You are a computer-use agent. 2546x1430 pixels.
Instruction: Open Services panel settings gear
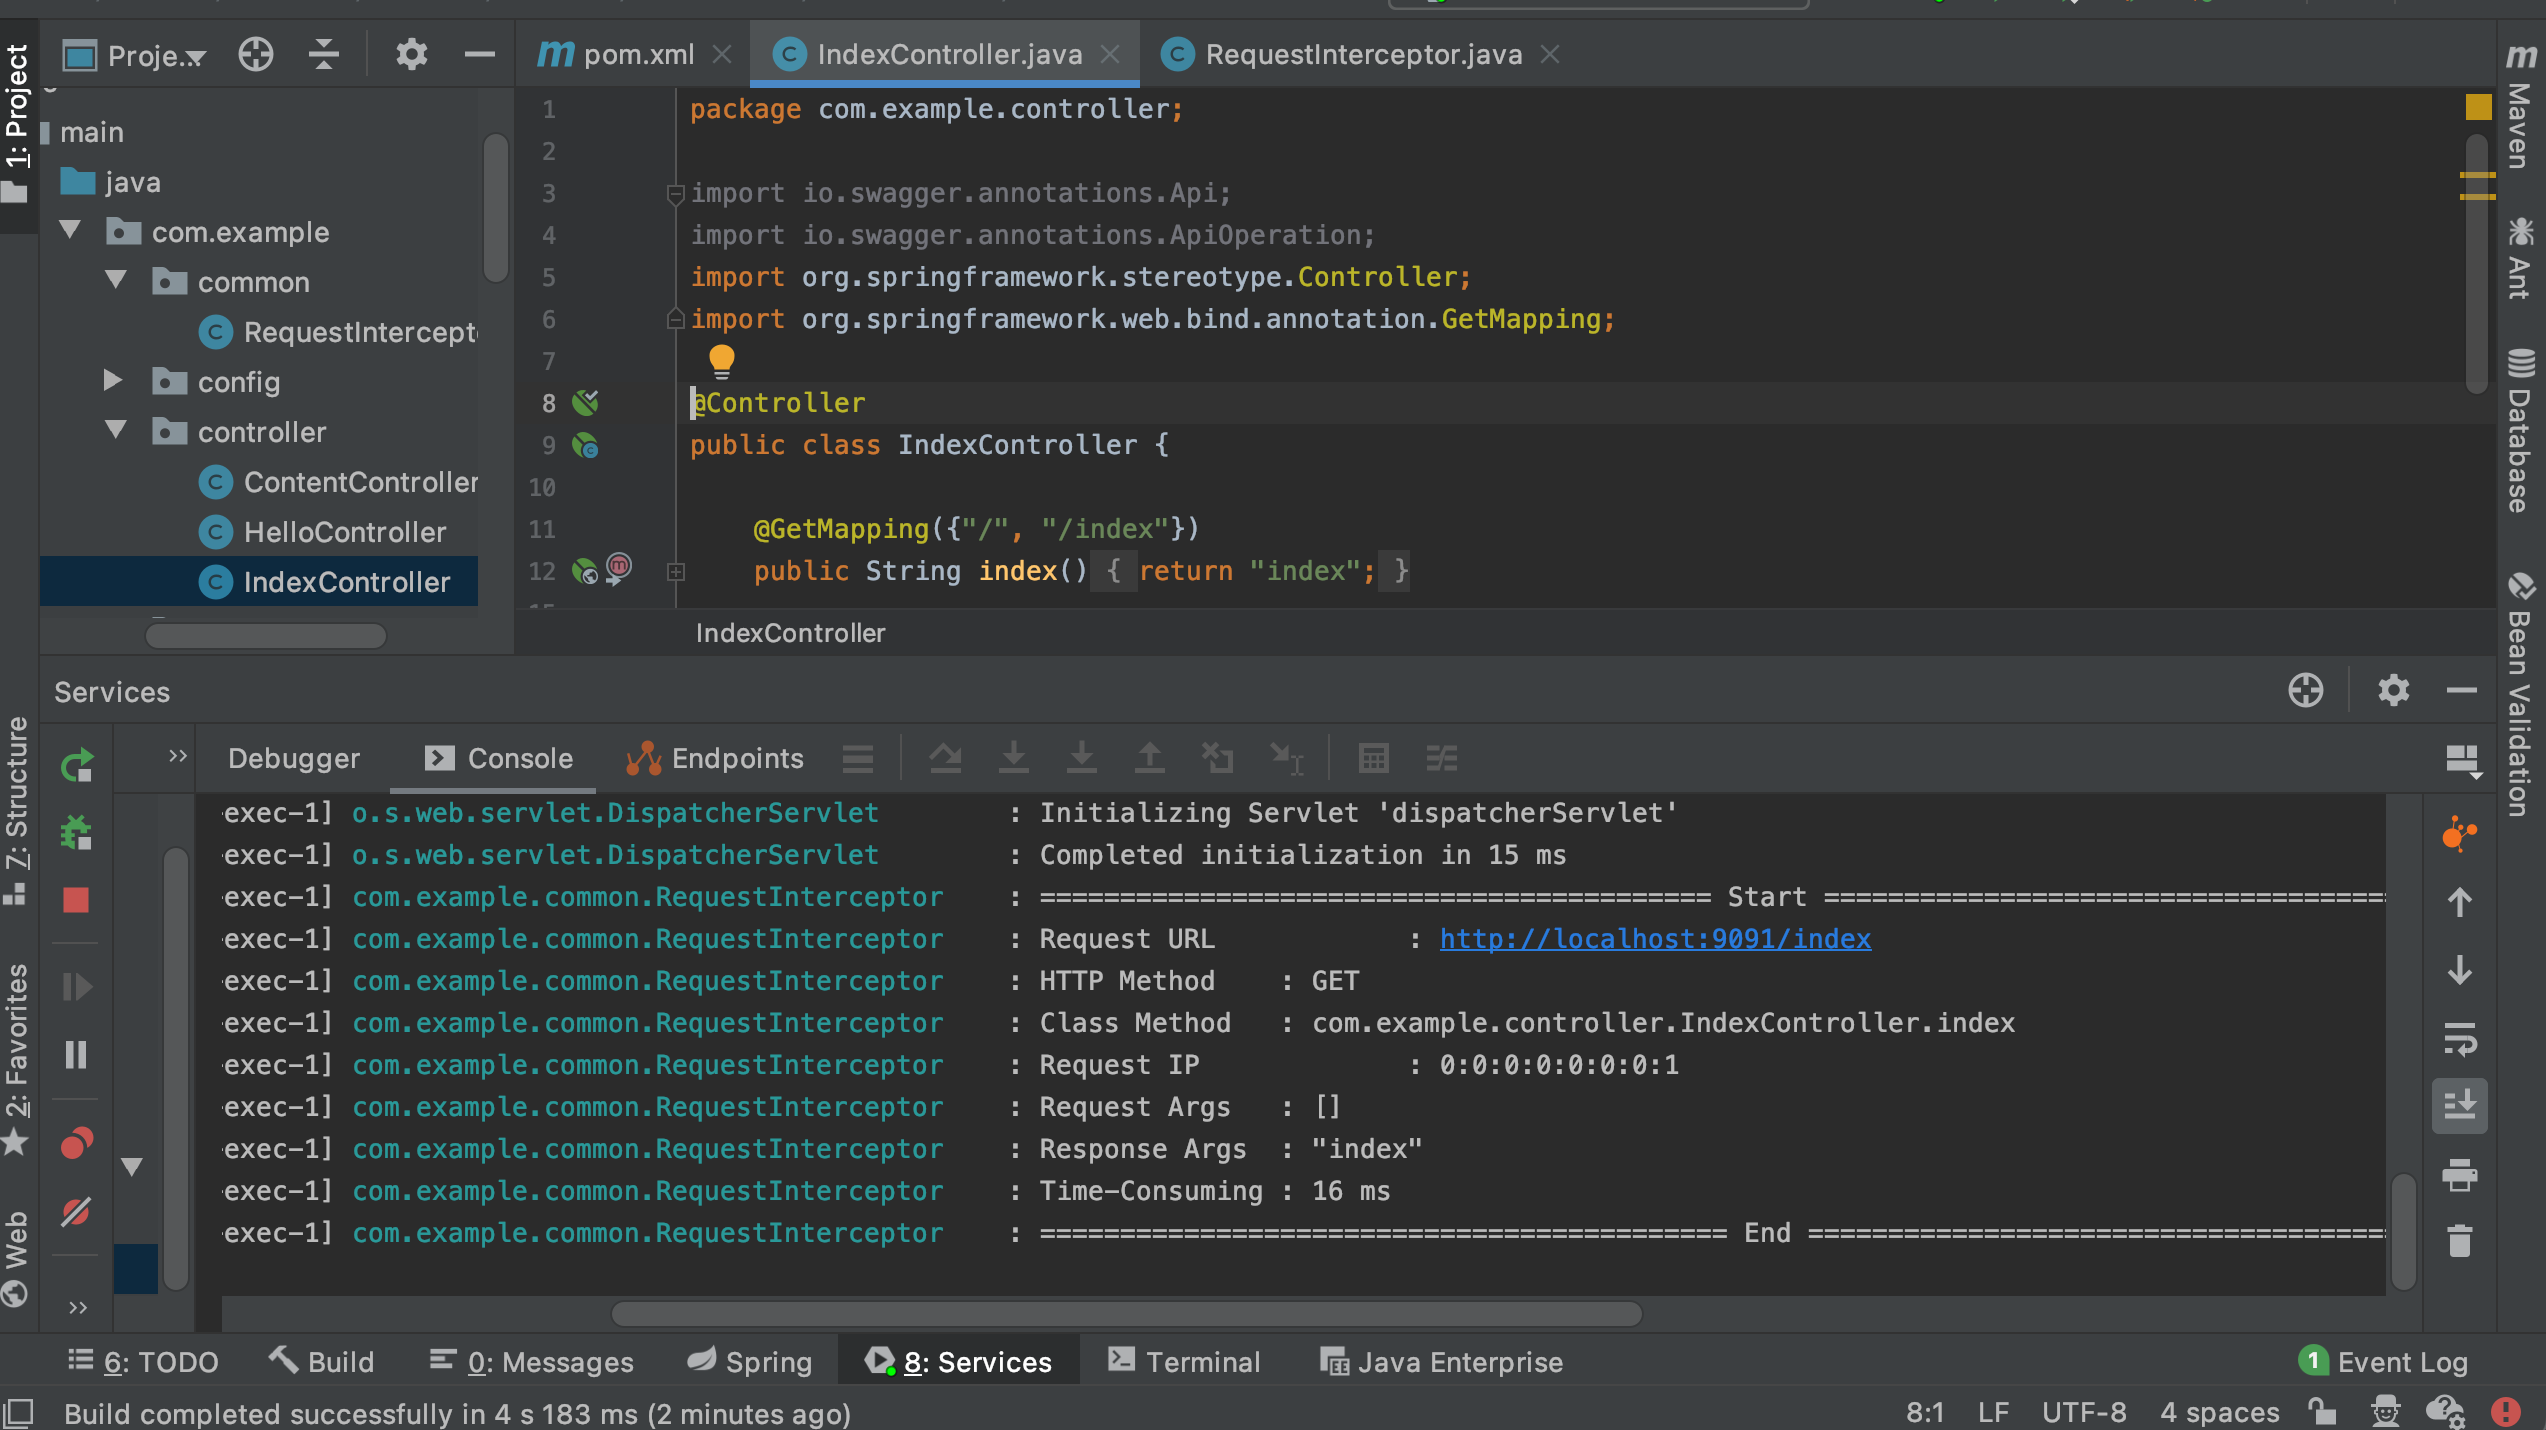[2393, 690]
